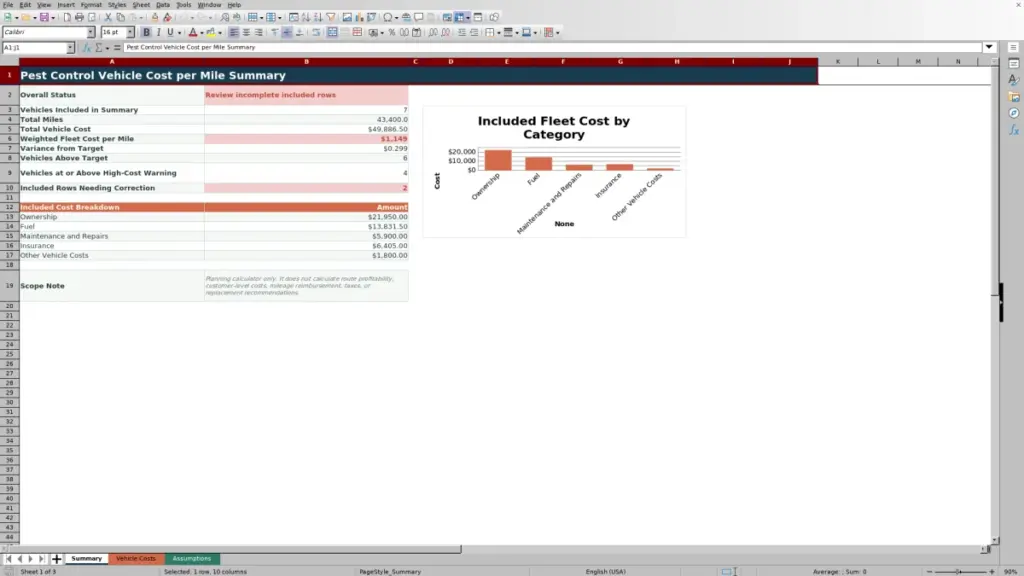Image resolution: width=1024 pixels, height=576 pixels.
Task: Toggle Align Right
Action: coord(259,32)
